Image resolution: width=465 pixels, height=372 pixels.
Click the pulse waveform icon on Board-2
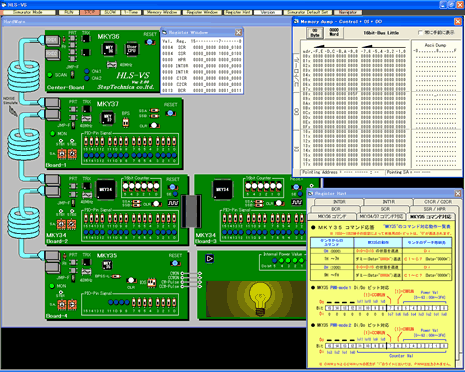[173, 203]
